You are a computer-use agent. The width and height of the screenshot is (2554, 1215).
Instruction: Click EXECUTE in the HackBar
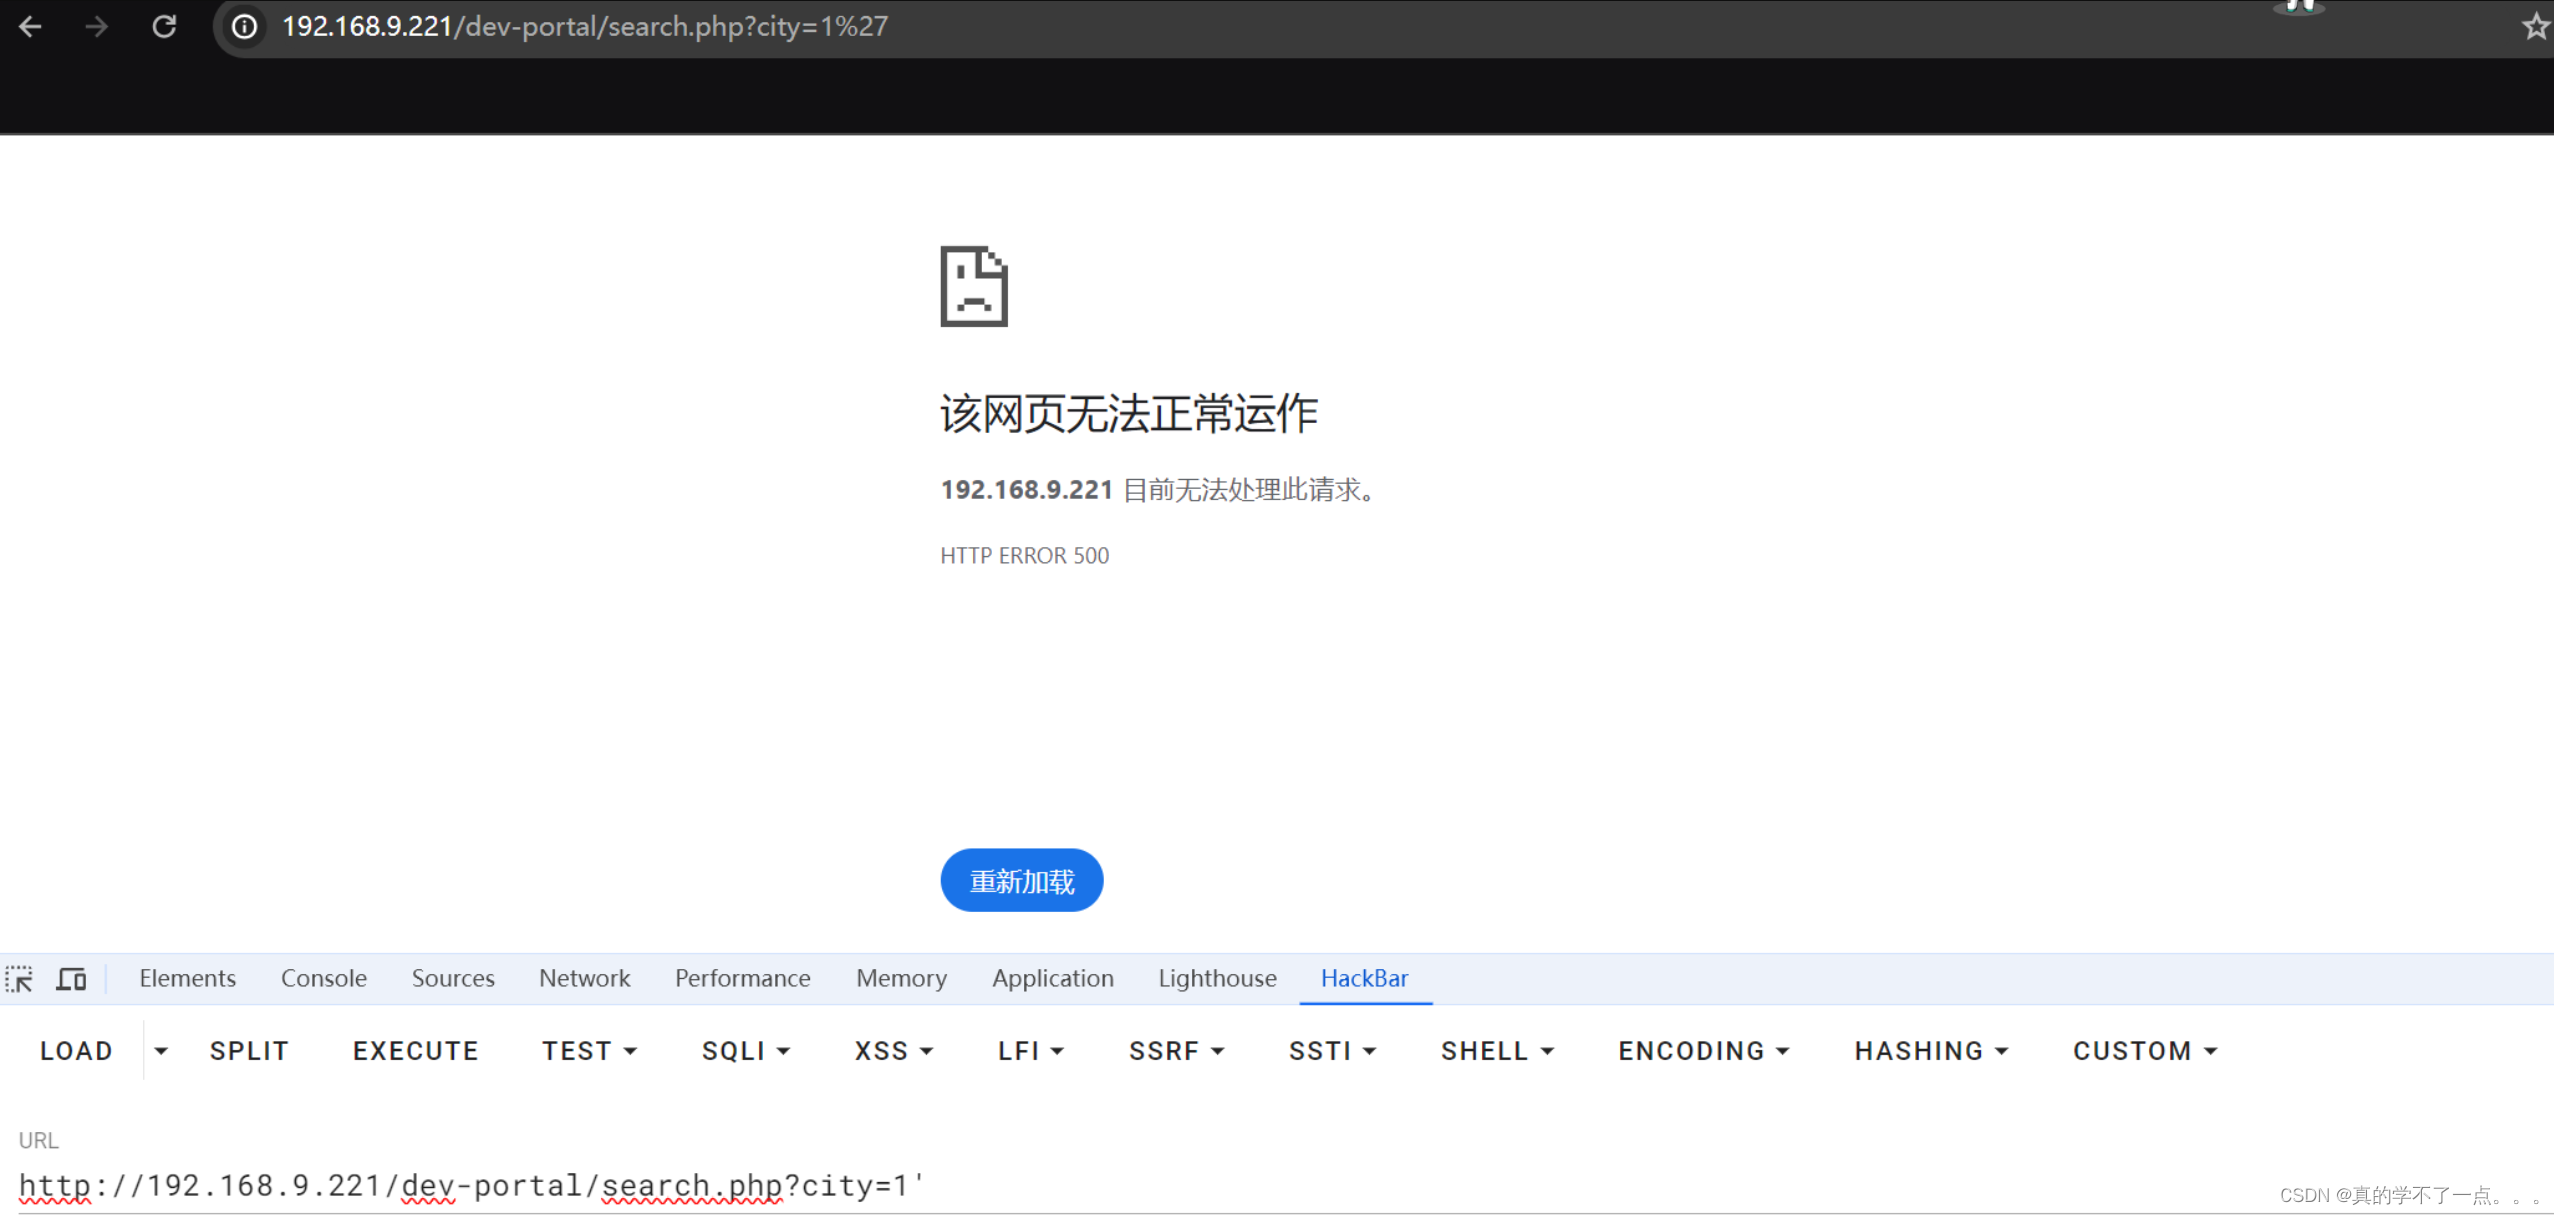(x=415, y=1051)
